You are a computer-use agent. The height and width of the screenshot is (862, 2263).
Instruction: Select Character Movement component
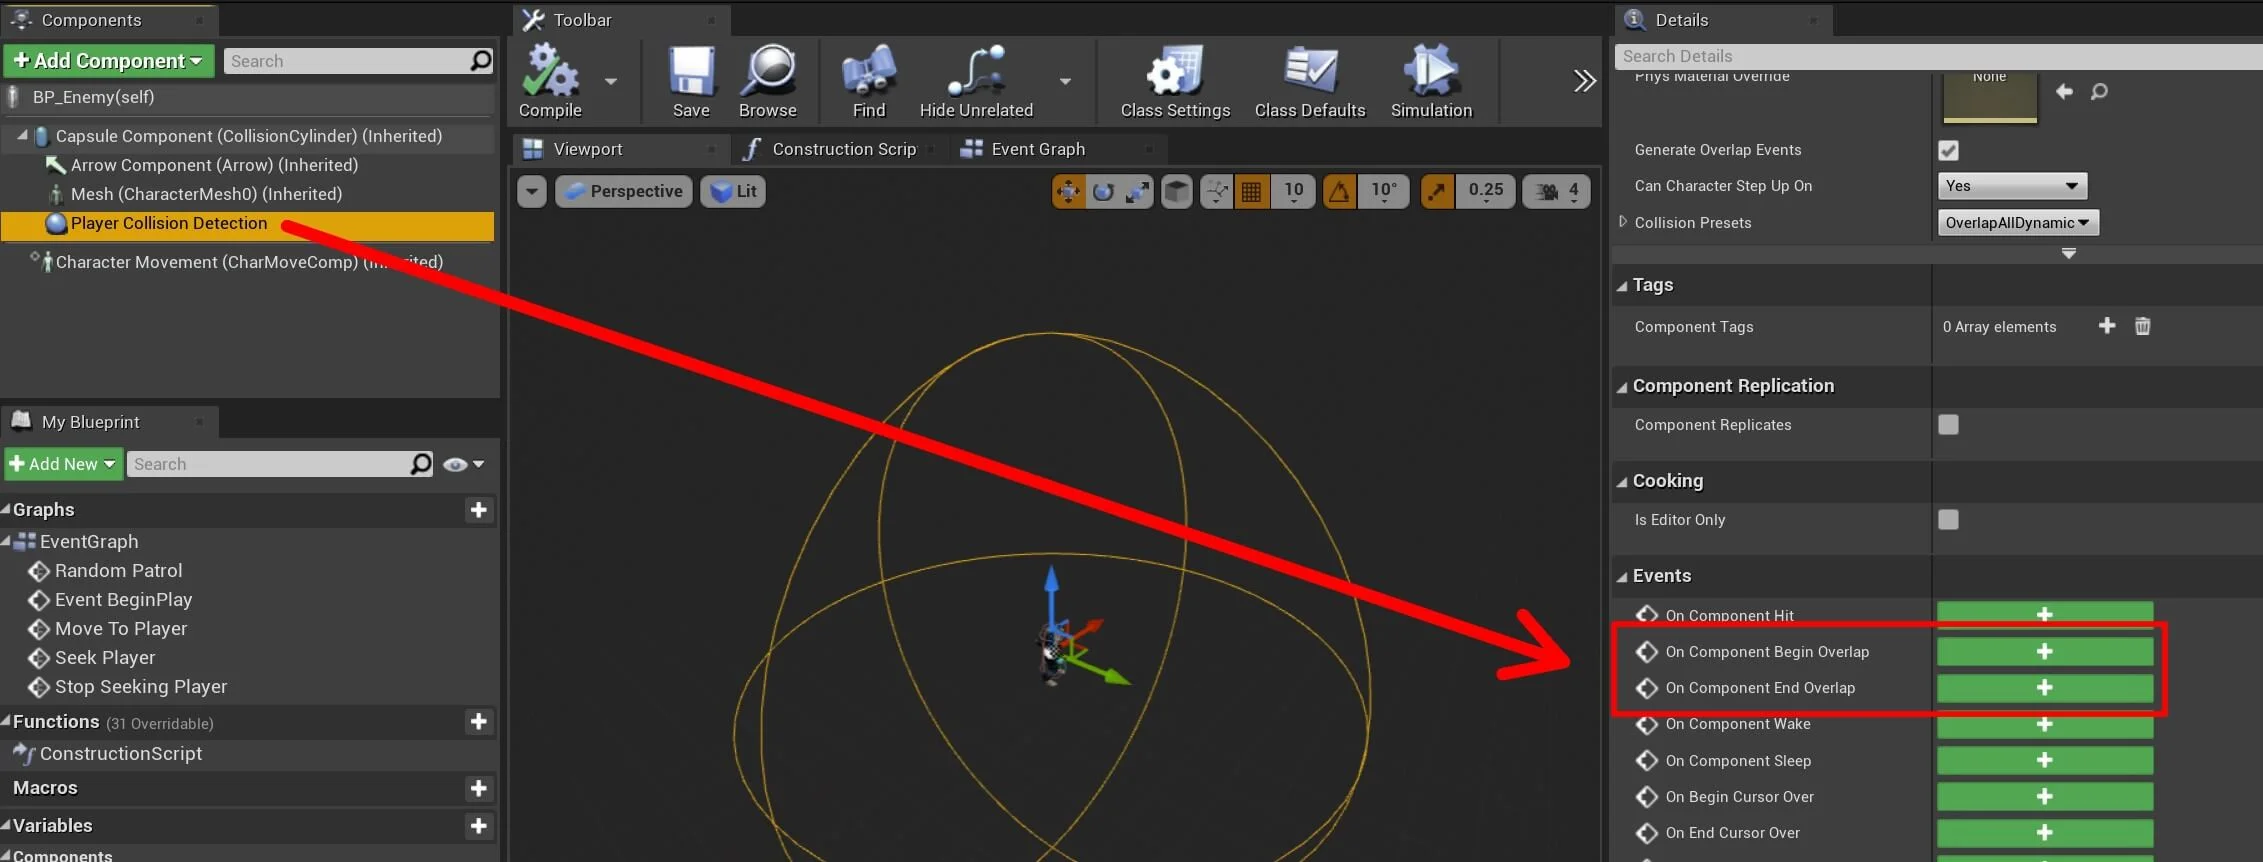[x=248, y=262]
